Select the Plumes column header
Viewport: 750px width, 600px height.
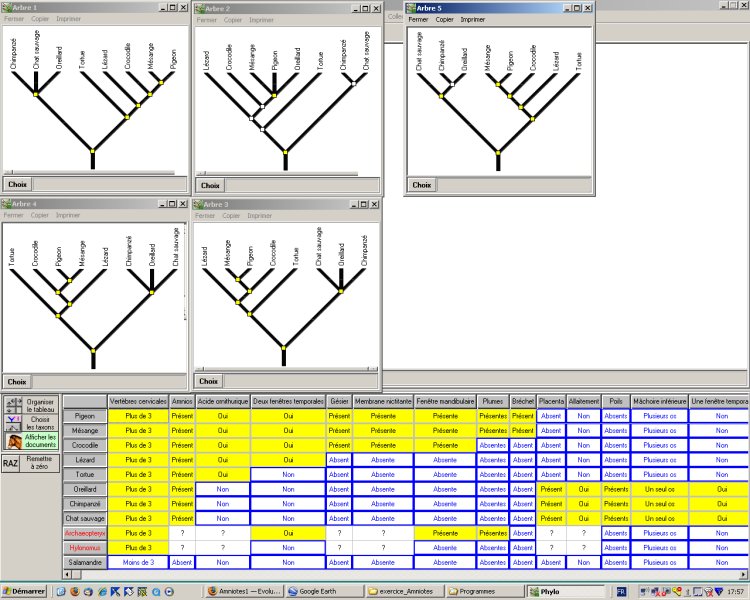point(492,401)
